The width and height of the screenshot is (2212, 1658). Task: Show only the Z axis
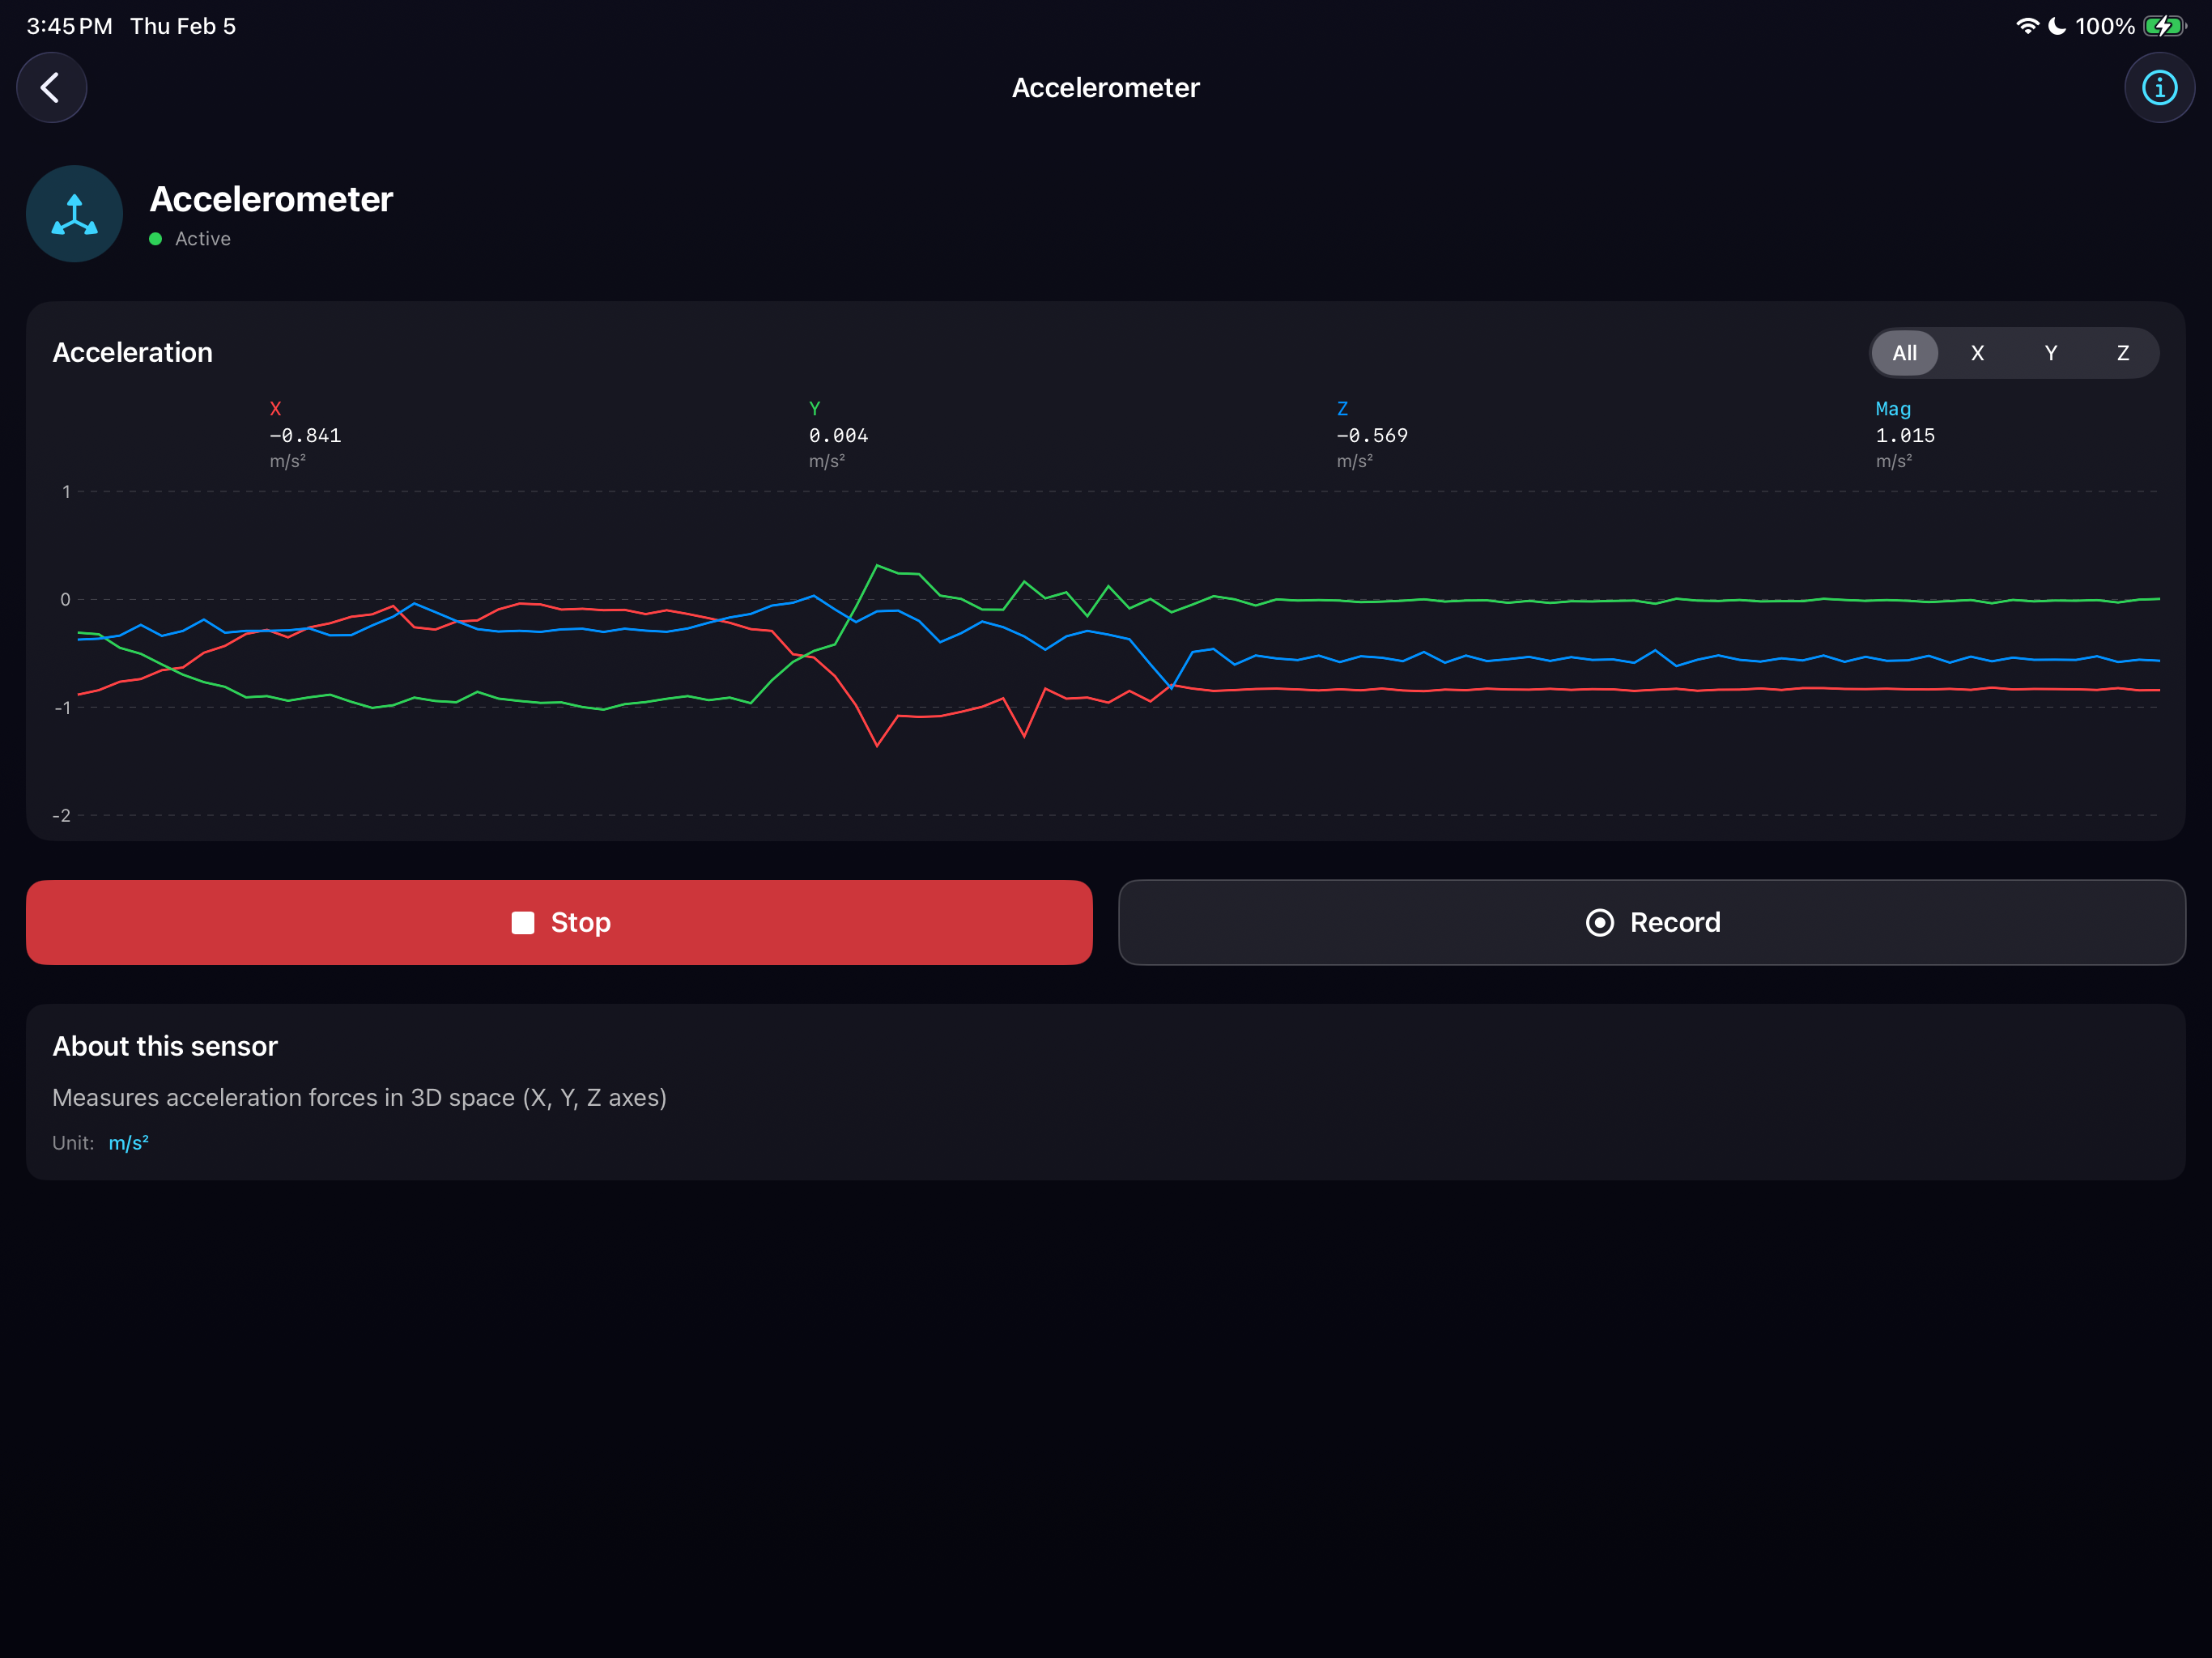[2122, 353]
